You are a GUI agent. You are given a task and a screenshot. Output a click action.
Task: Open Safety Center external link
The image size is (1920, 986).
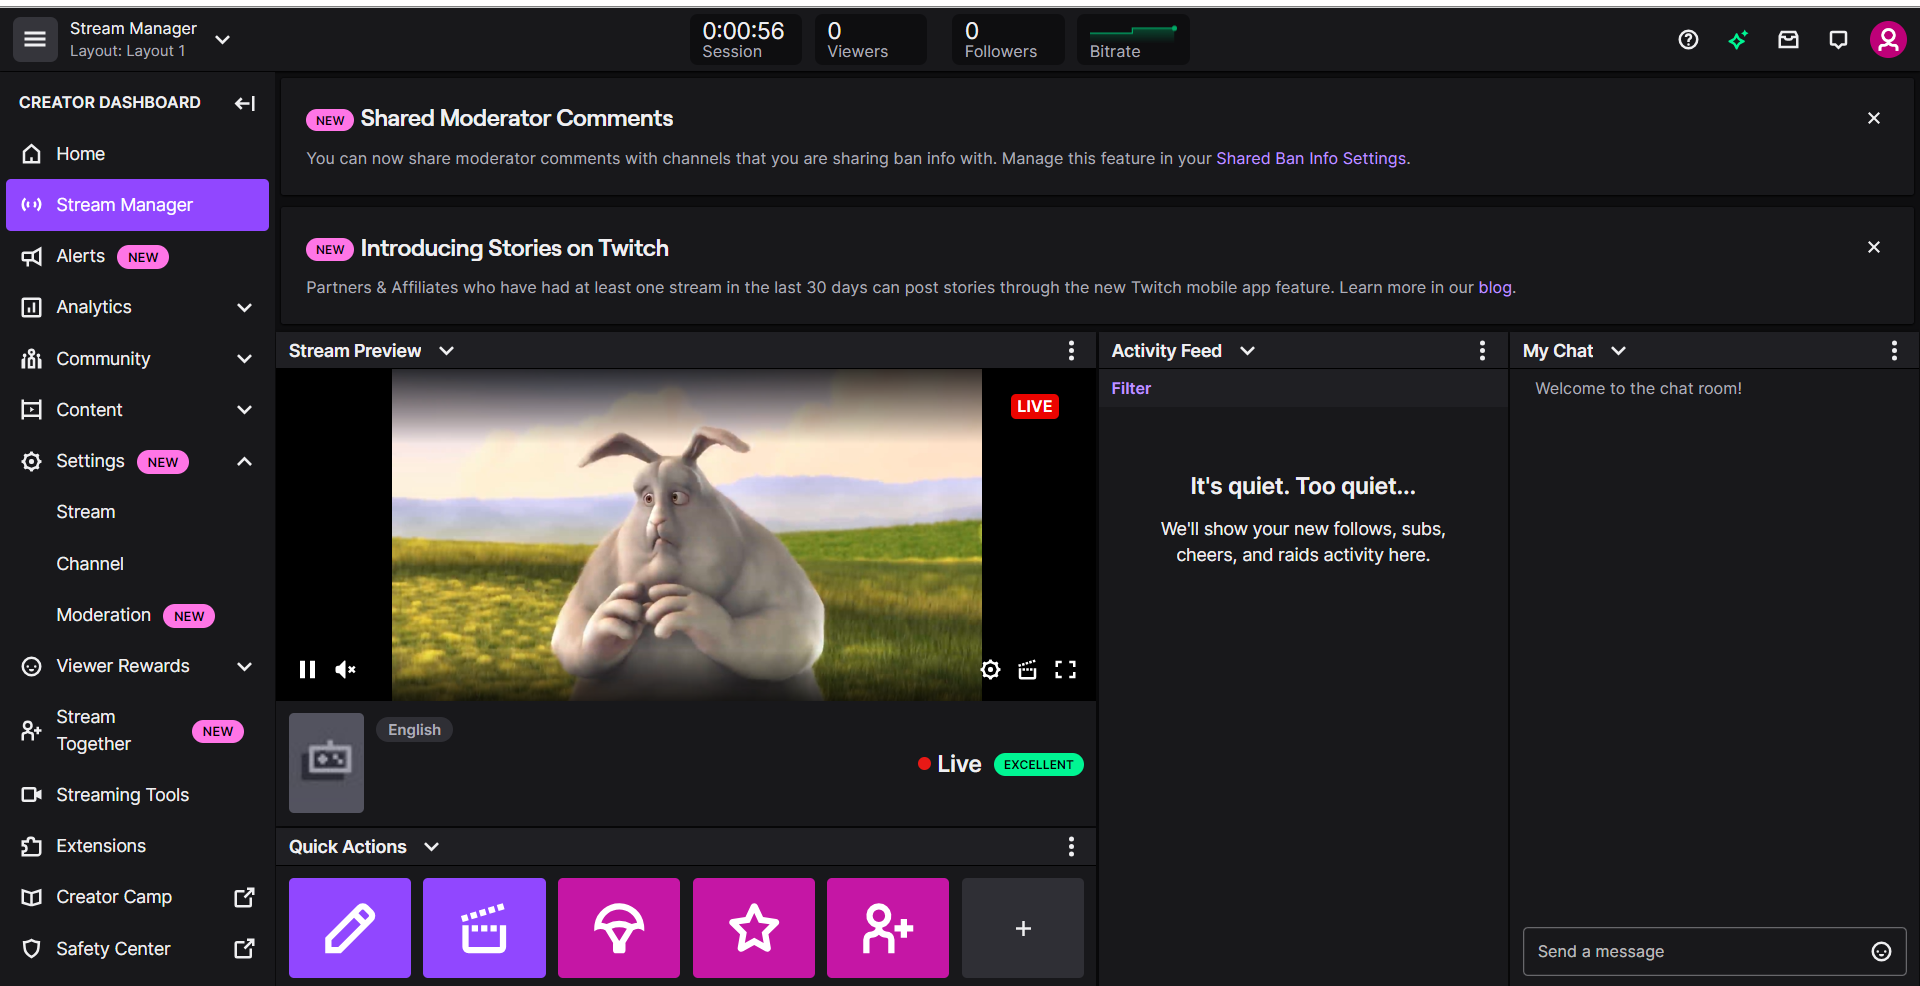(137, 949)
